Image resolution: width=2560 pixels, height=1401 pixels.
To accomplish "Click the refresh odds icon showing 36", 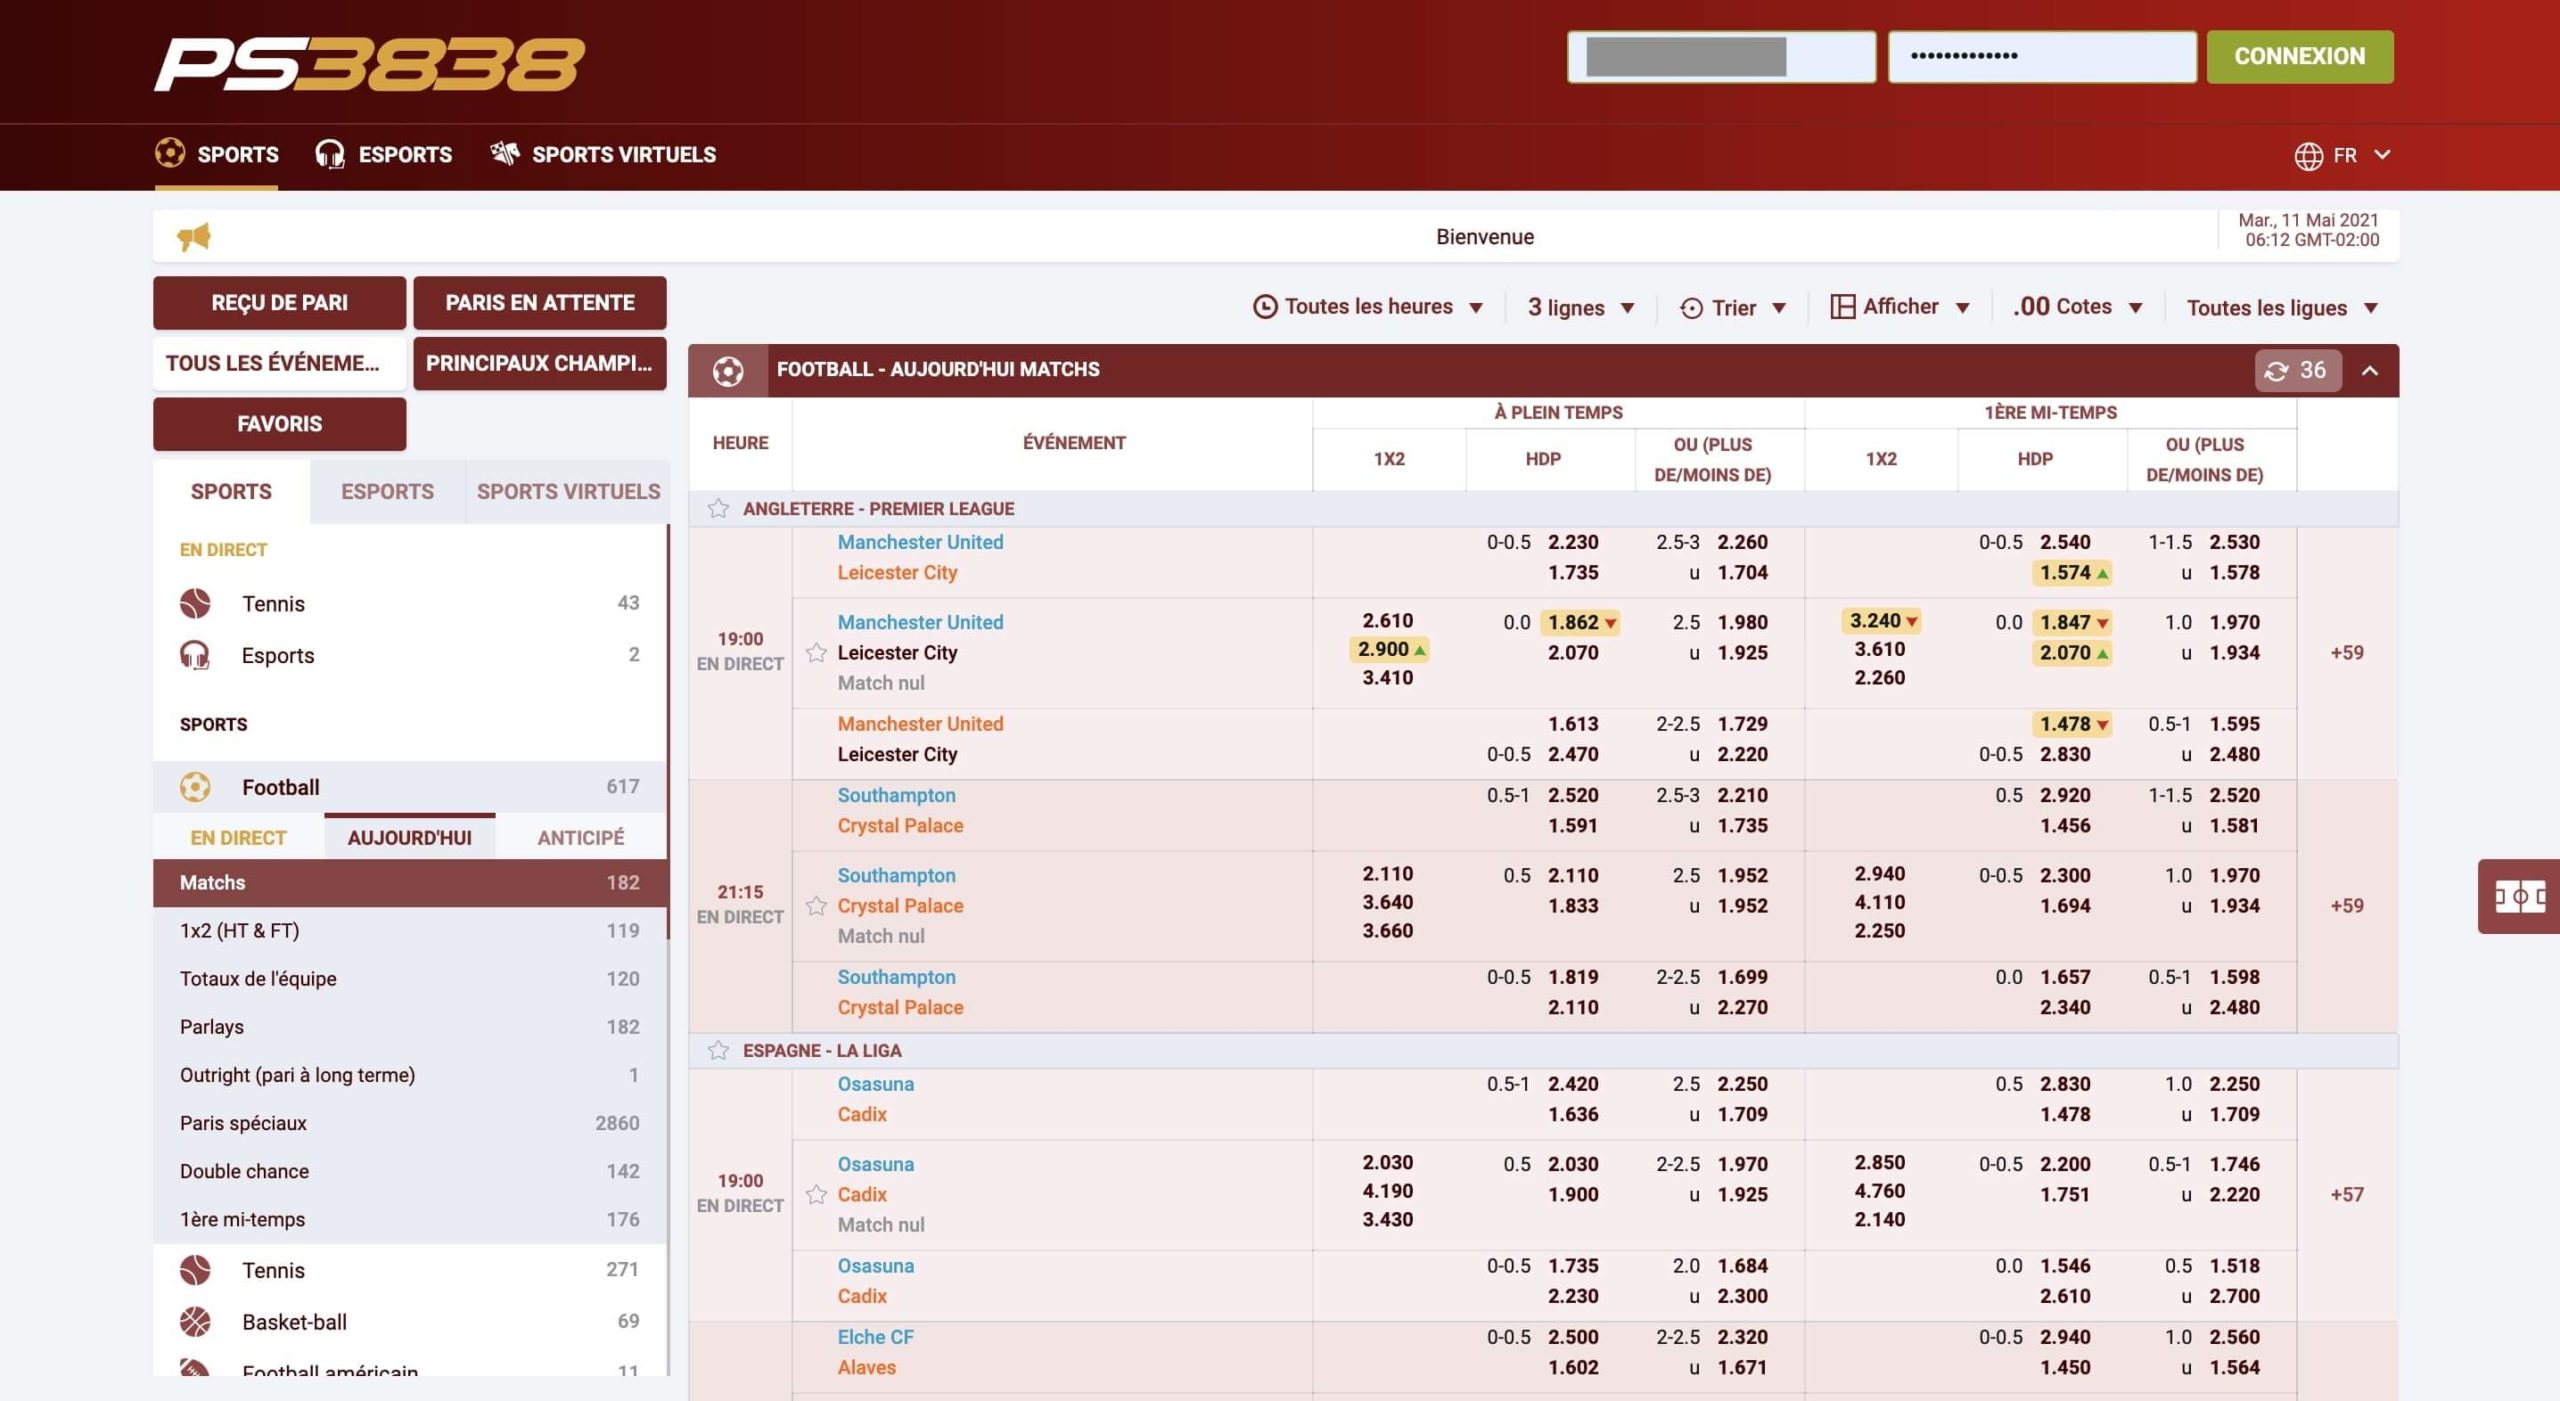I will 2297,371.
